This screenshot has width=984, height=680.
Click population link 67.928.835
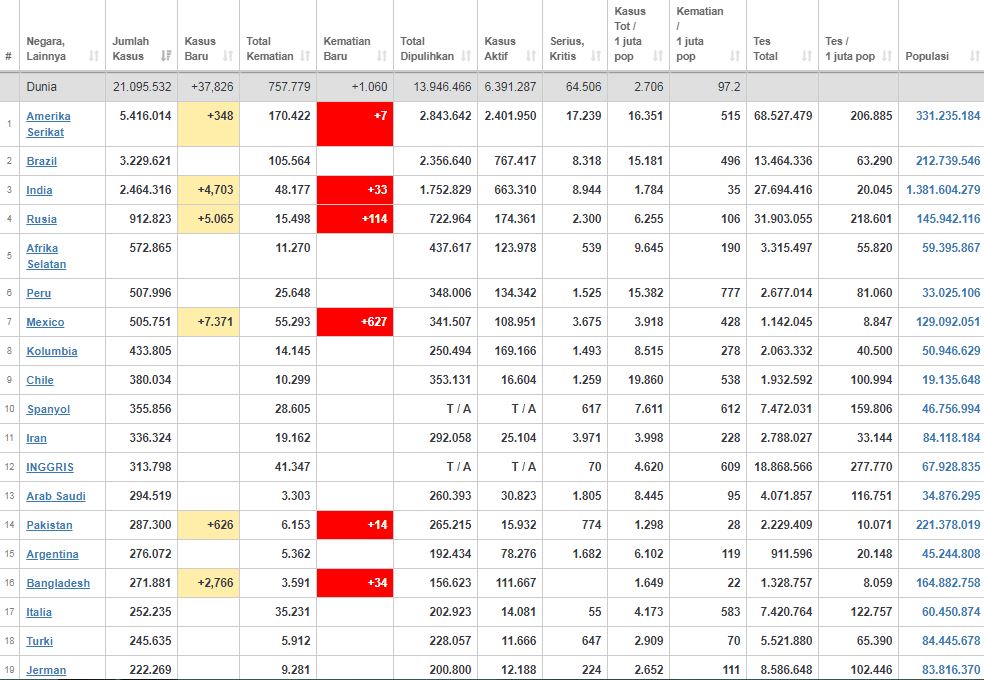[951, 466]
